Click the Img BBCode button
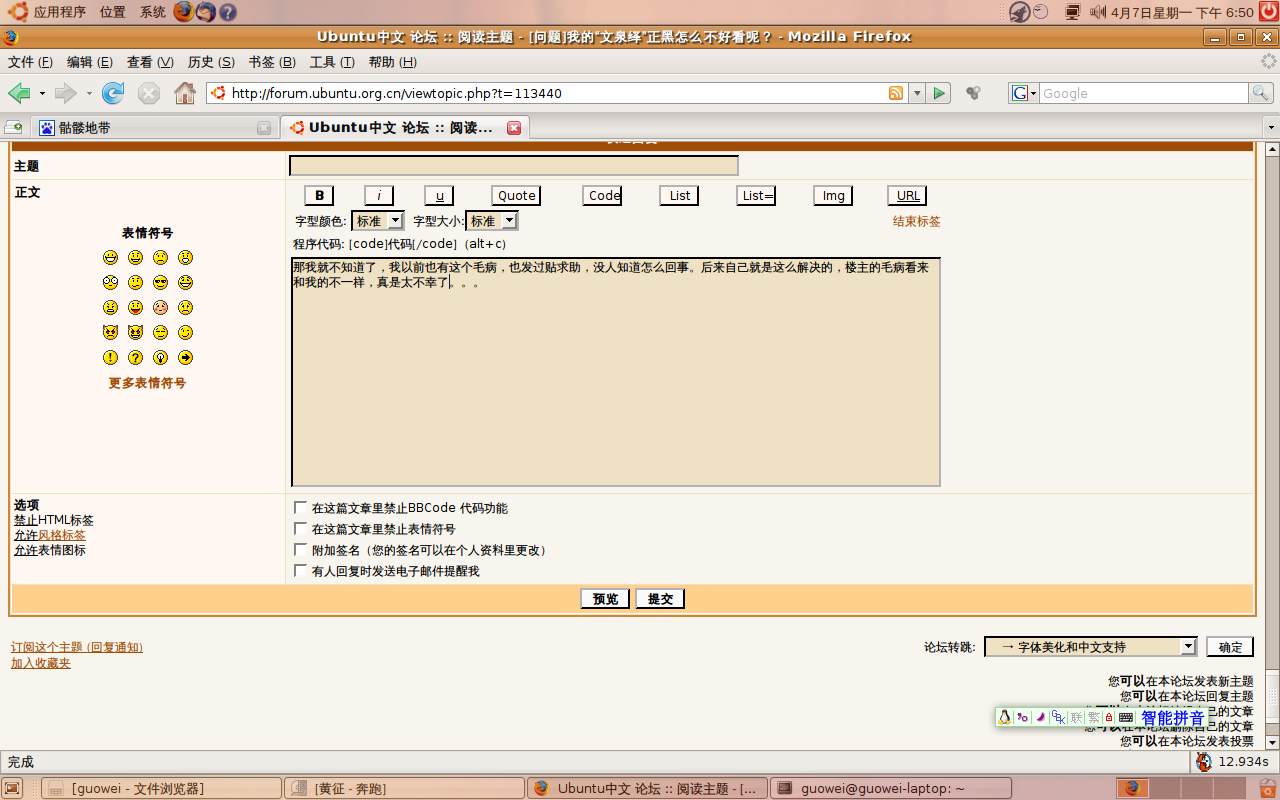The height and width of the screenshot is (800, 1280). pyautogui.click(x=833, y=196)
